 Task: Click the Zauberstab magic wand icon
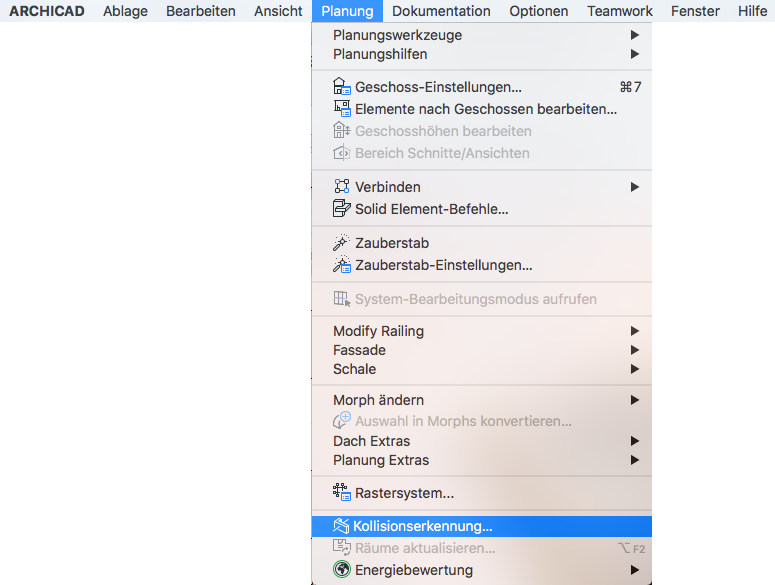(341, 243)
